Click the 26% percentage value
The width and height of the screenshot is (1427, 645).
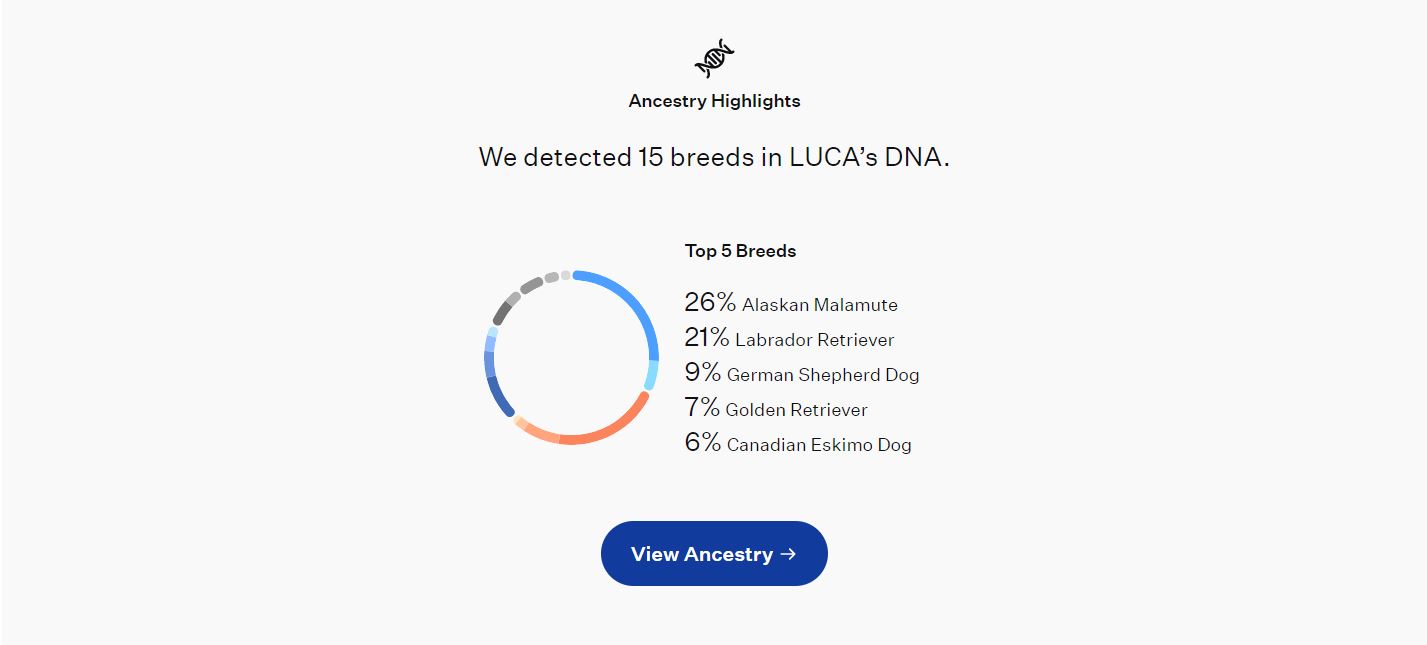710,302
